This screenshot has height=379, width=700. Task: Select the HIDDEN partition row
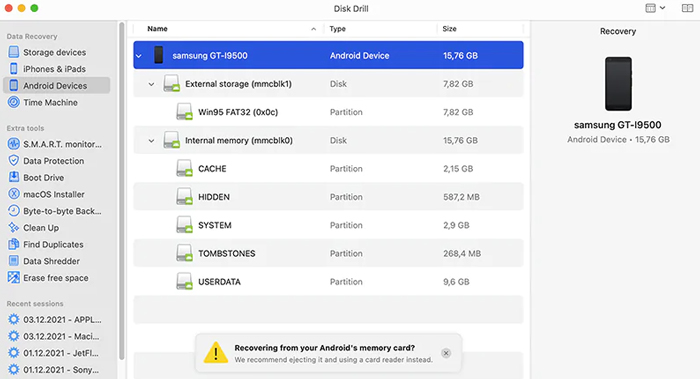coord(328,197)
